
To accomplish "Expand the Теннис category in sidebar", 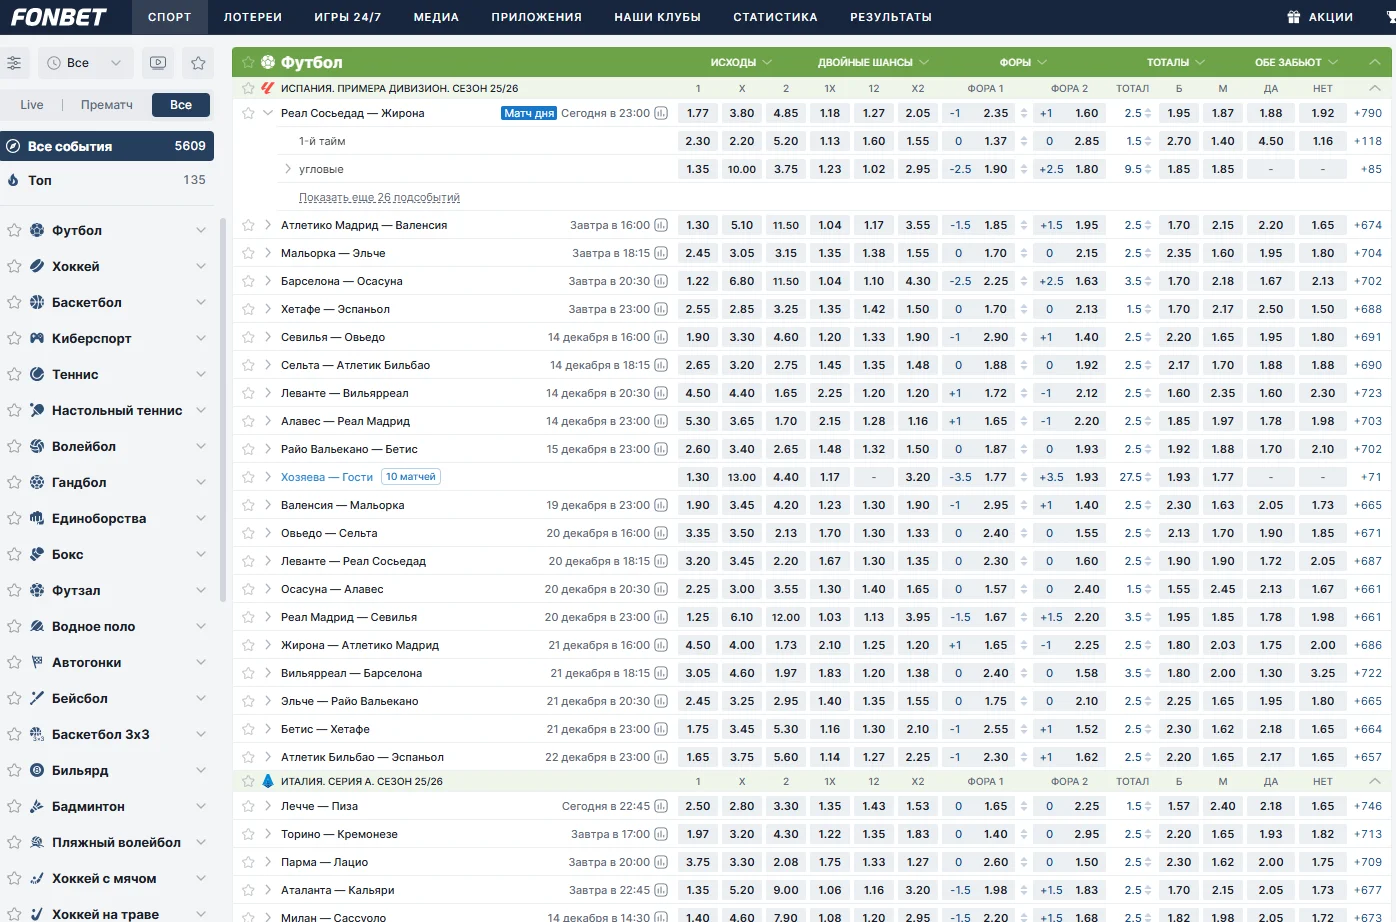I will pos(200,374).
